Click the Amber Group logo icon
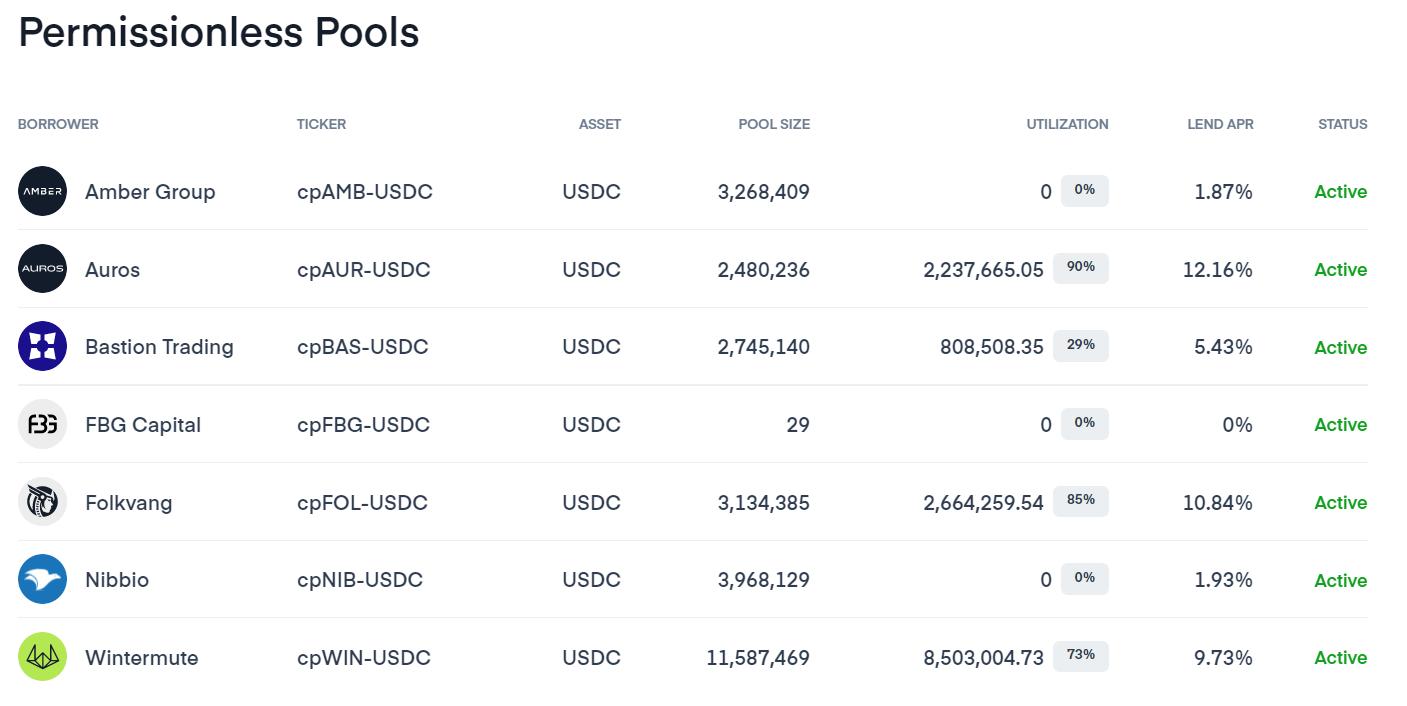Image resolution: width=1407 pixels, height=706 pixels. click(42, 191)
